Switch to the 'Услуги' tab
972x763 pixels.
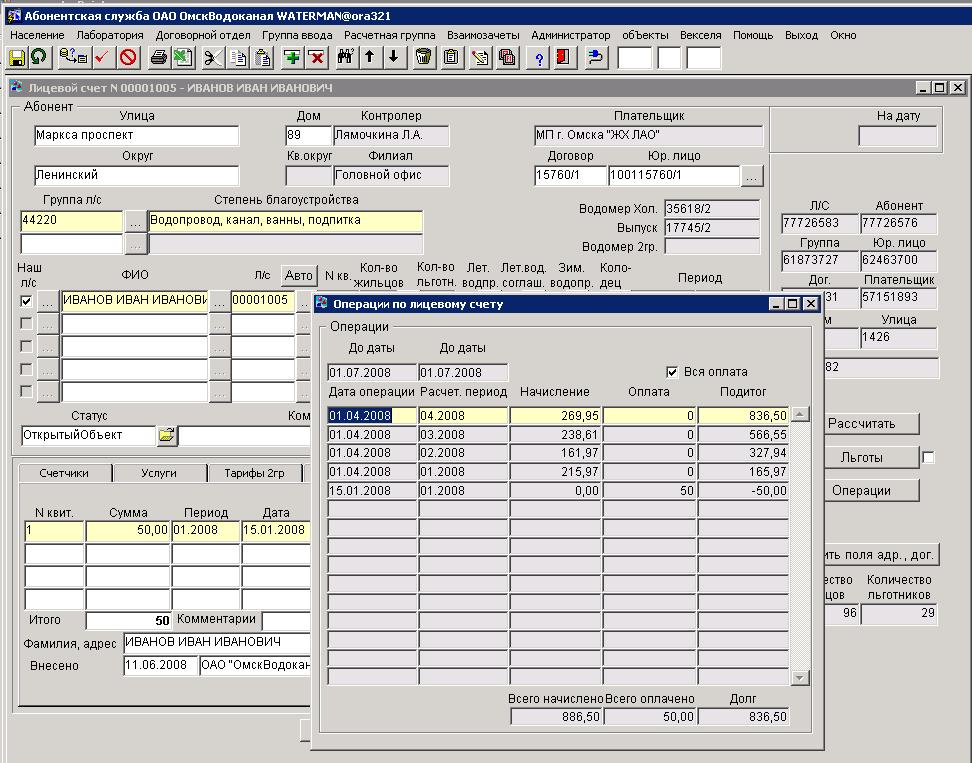159,473
